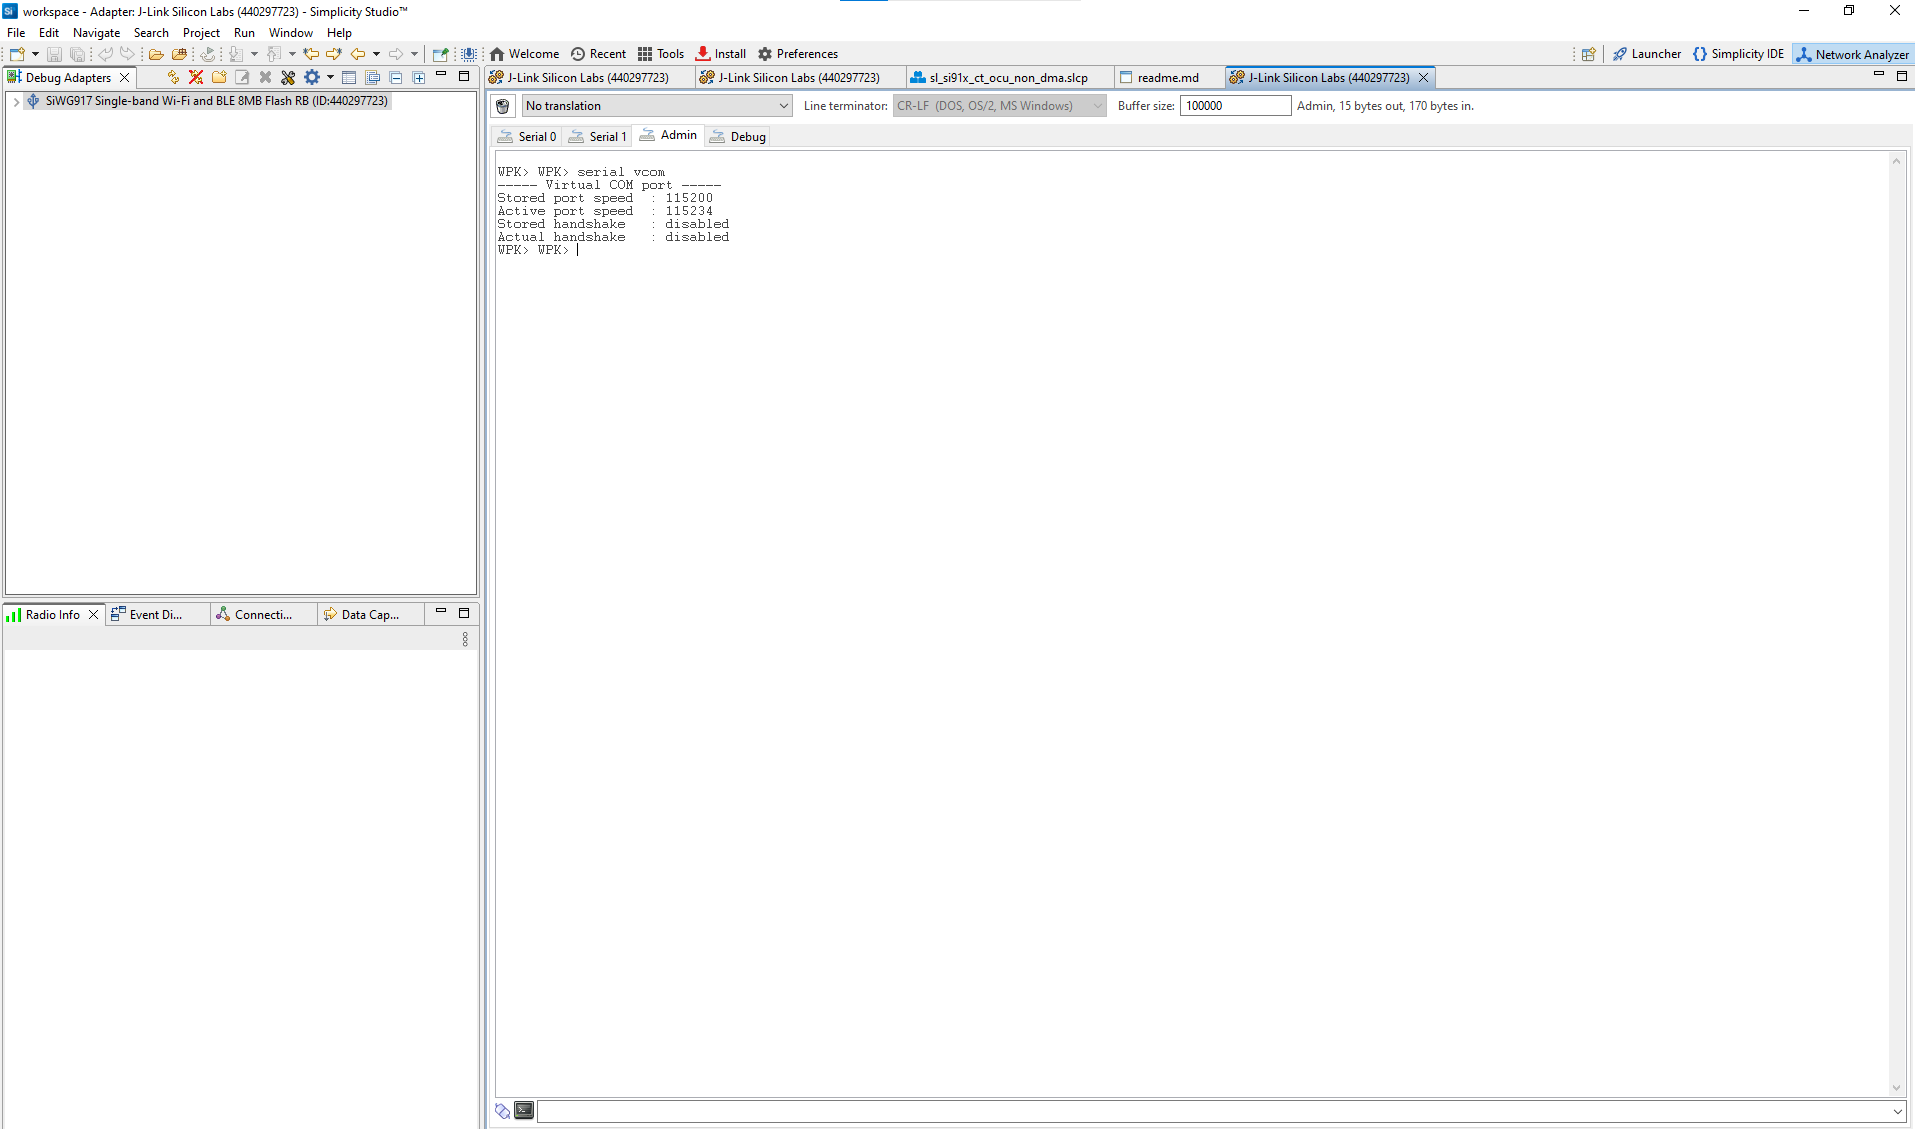Click the trash can clear console icon
1915x1129 pixels.
pos(503,106)
